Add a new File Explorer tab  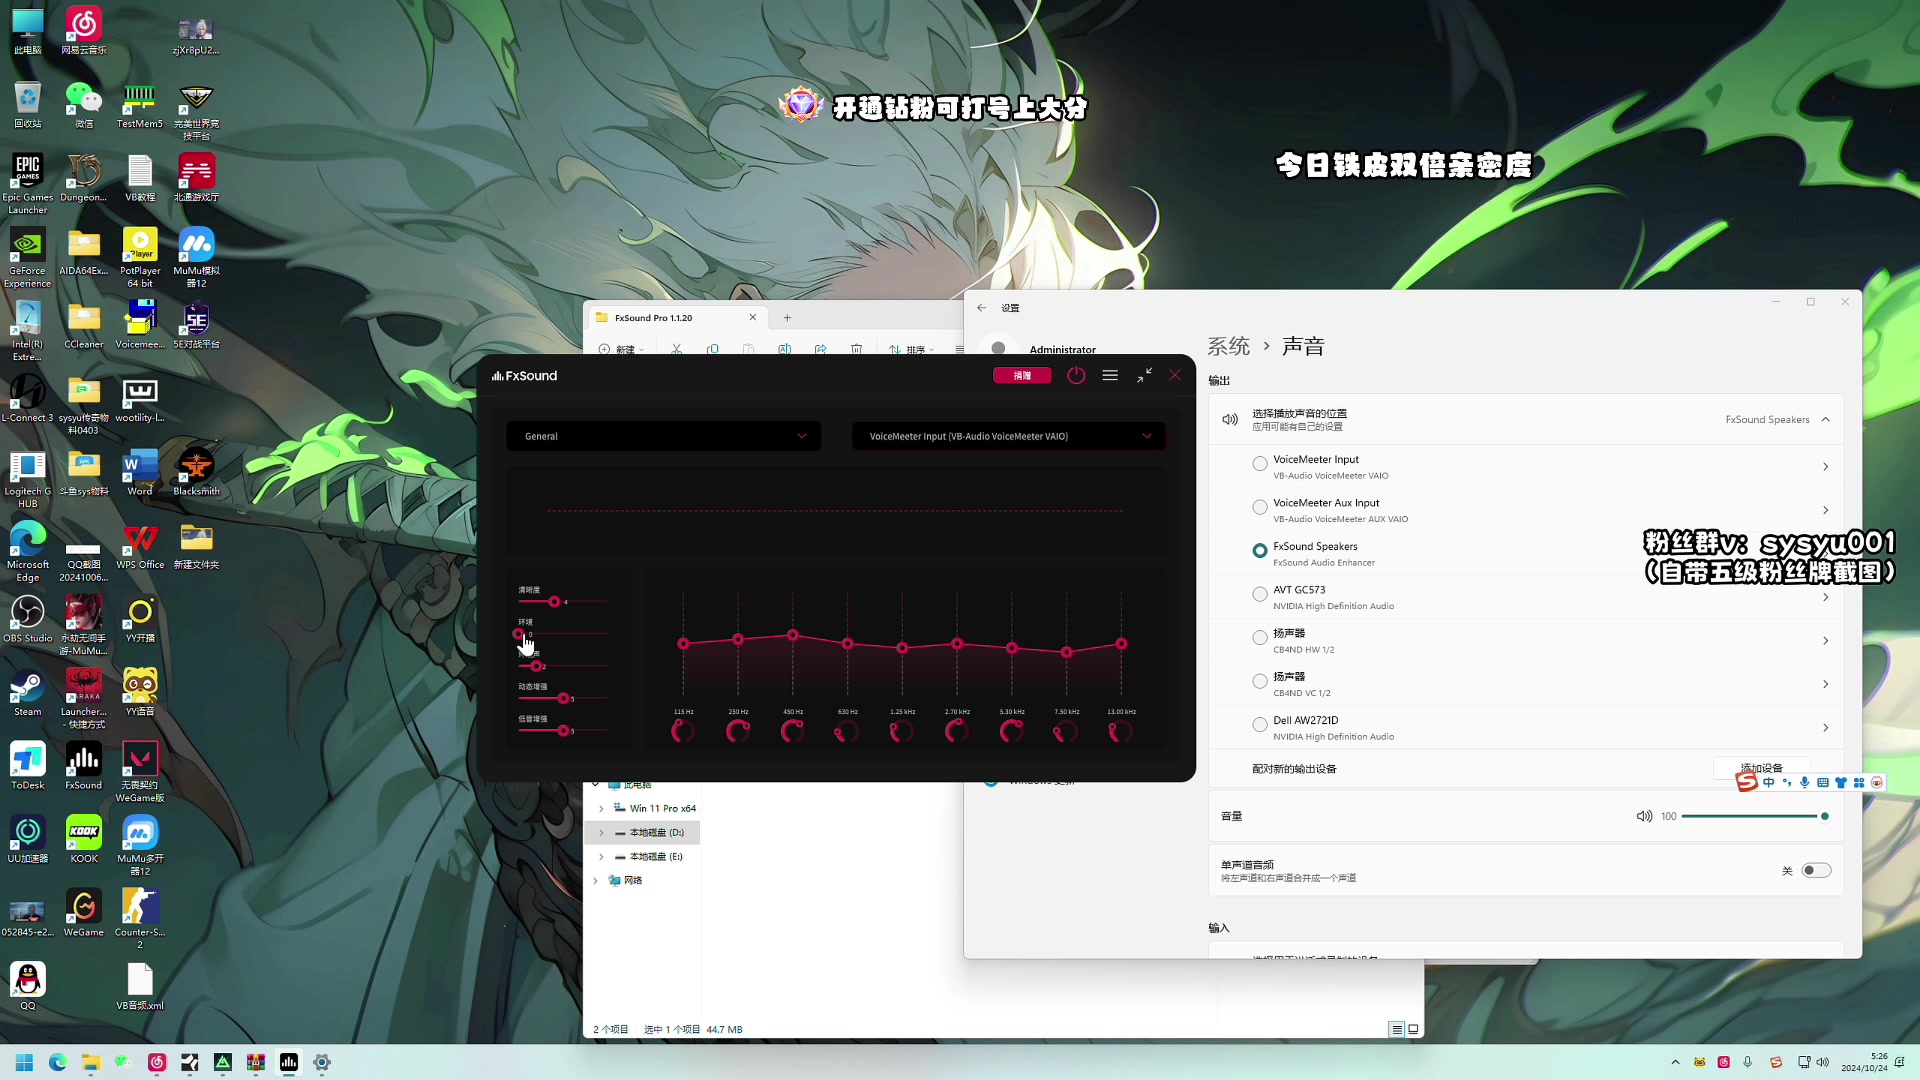tap(787, 318)
